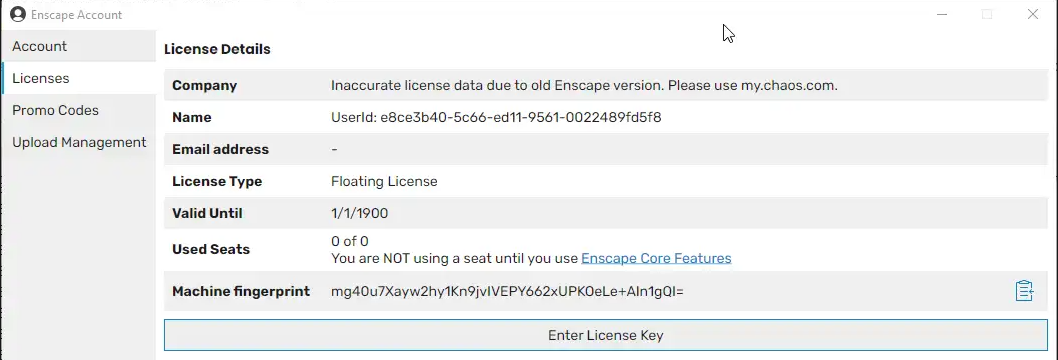Image resolution: width=1058 pixels, height=360 pixels.
Task: Click the License Details heading
Action: coord(217,49)
